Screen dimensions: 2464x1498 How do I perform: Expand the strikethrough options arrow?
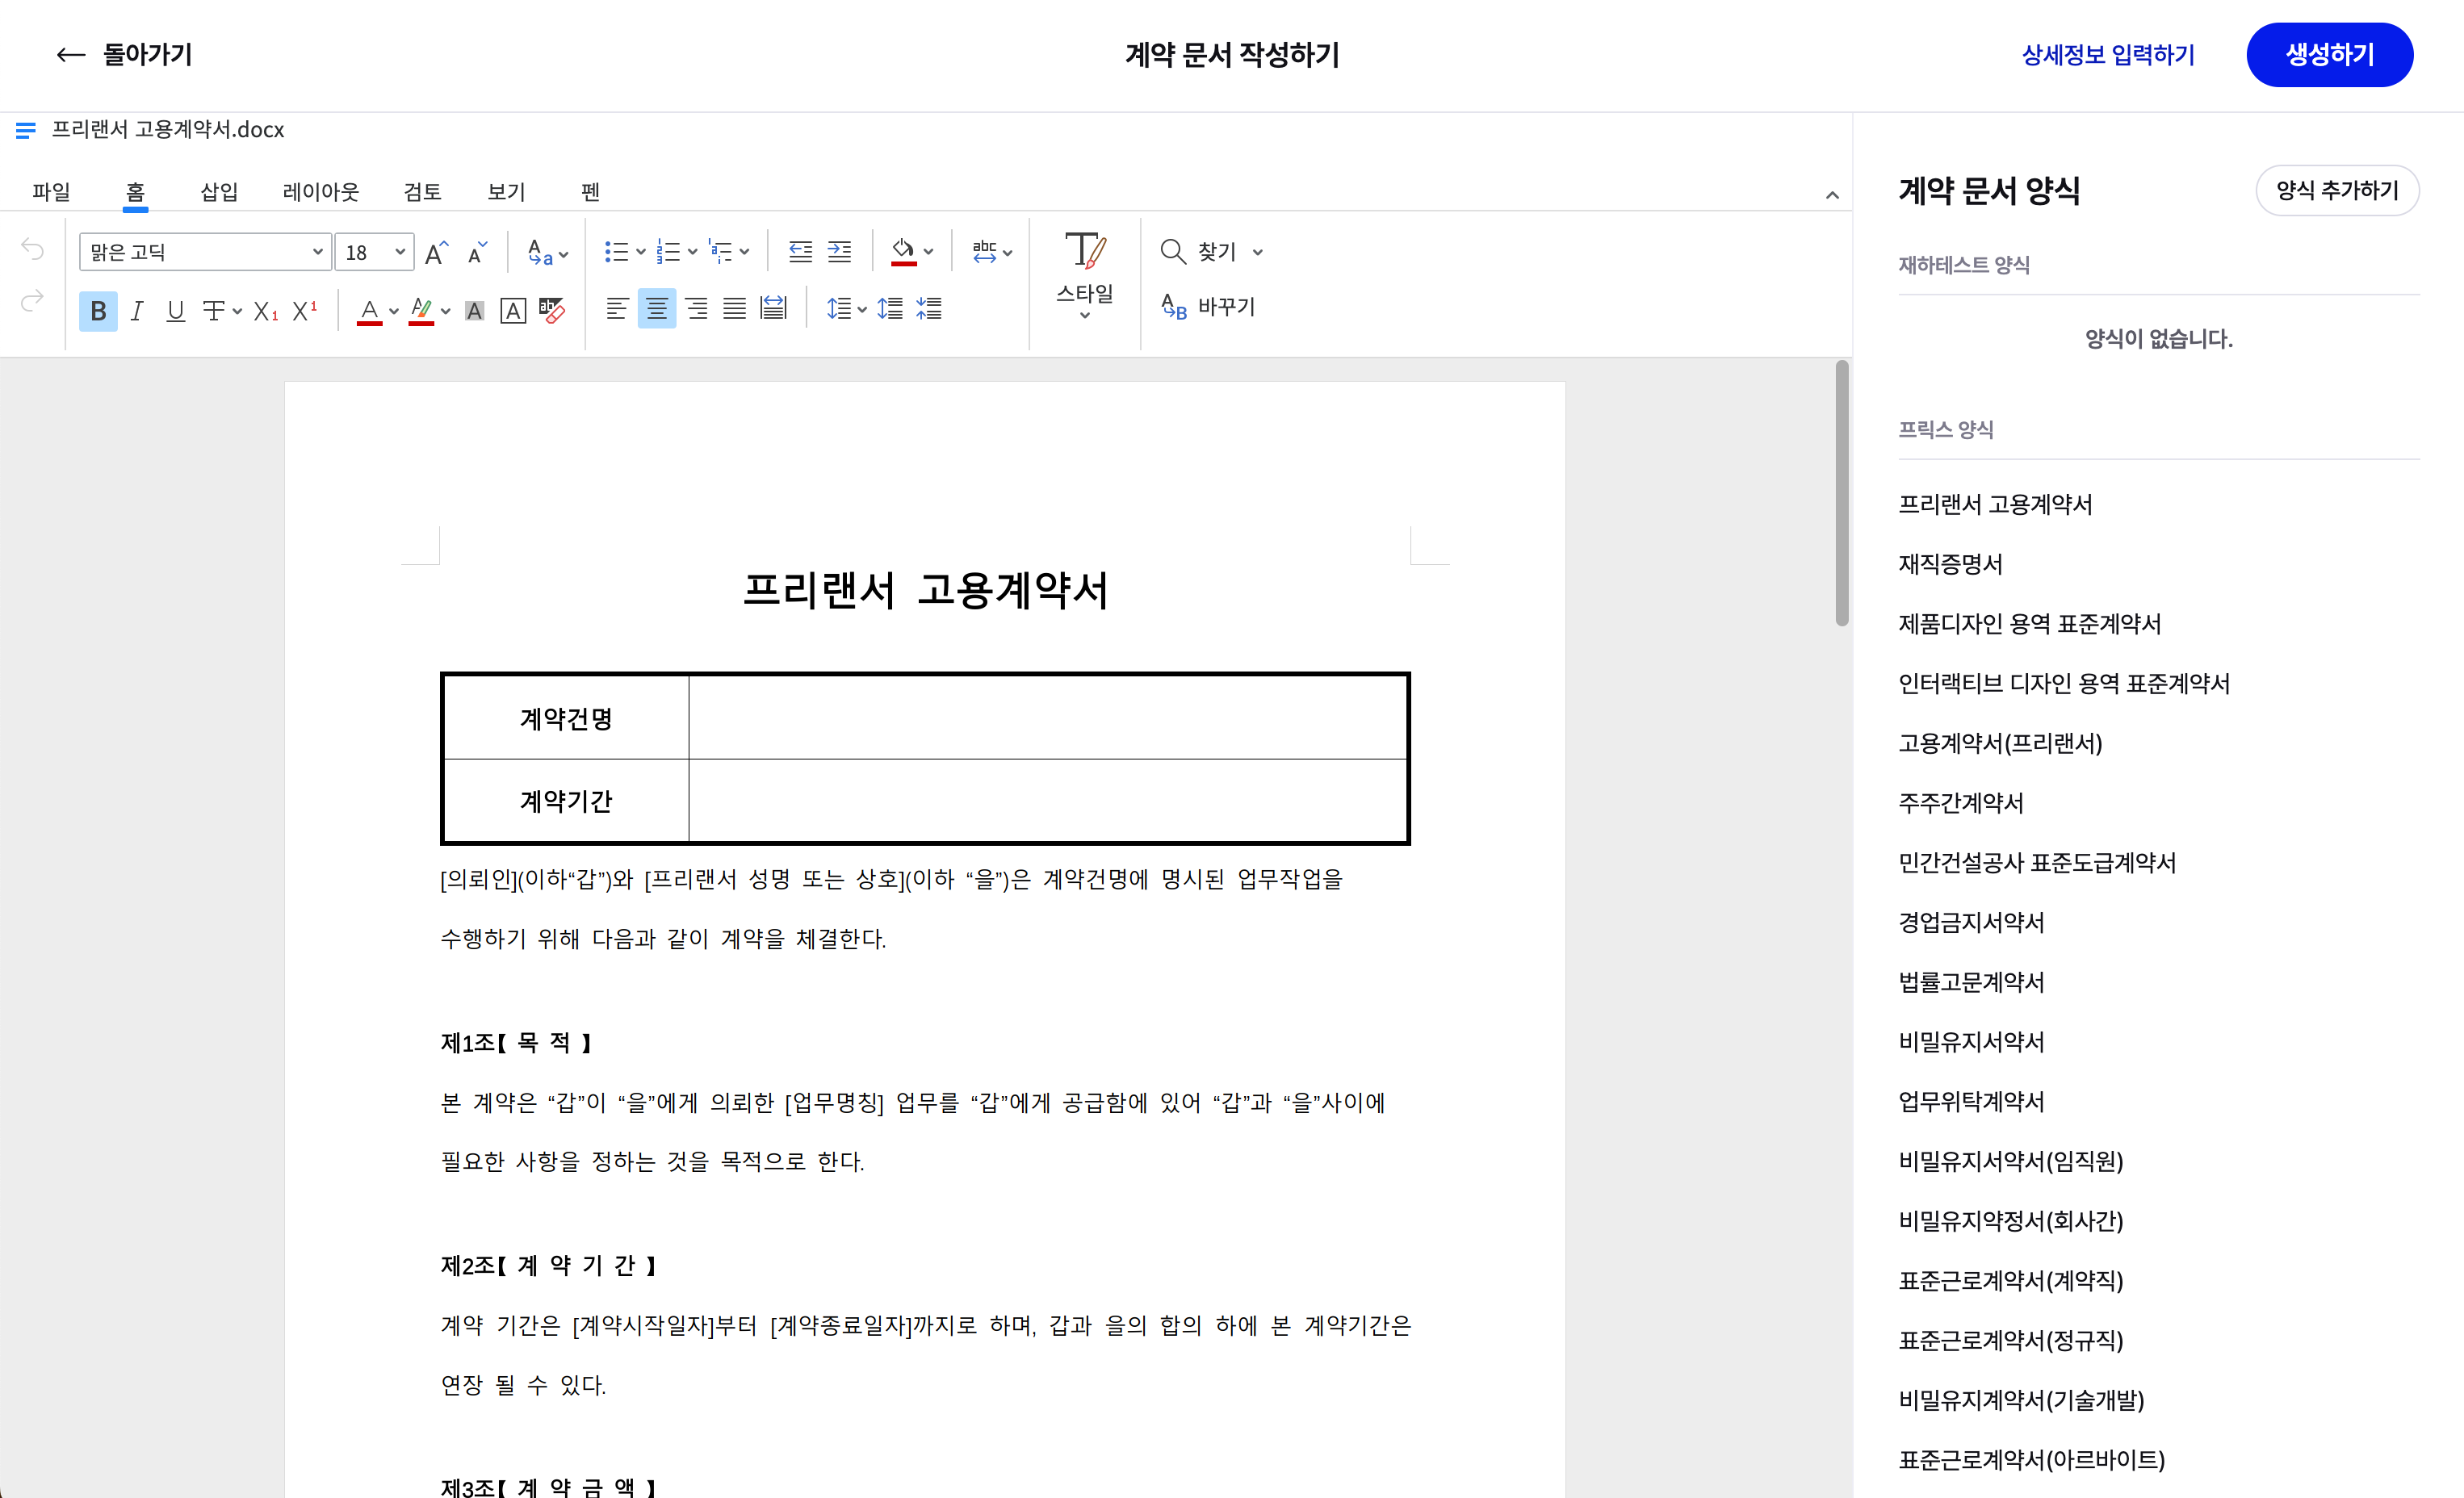tap(237, 311)
